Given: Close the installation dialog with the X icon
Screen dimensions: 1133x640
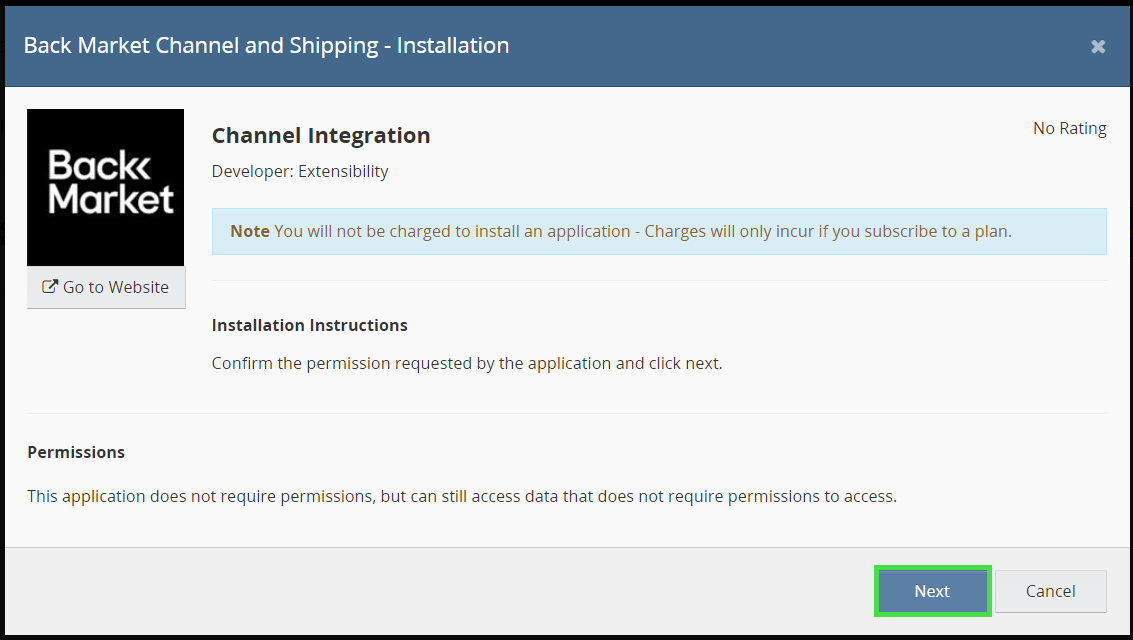Looking at the screenshot, I should click(x=1098, y=46).
